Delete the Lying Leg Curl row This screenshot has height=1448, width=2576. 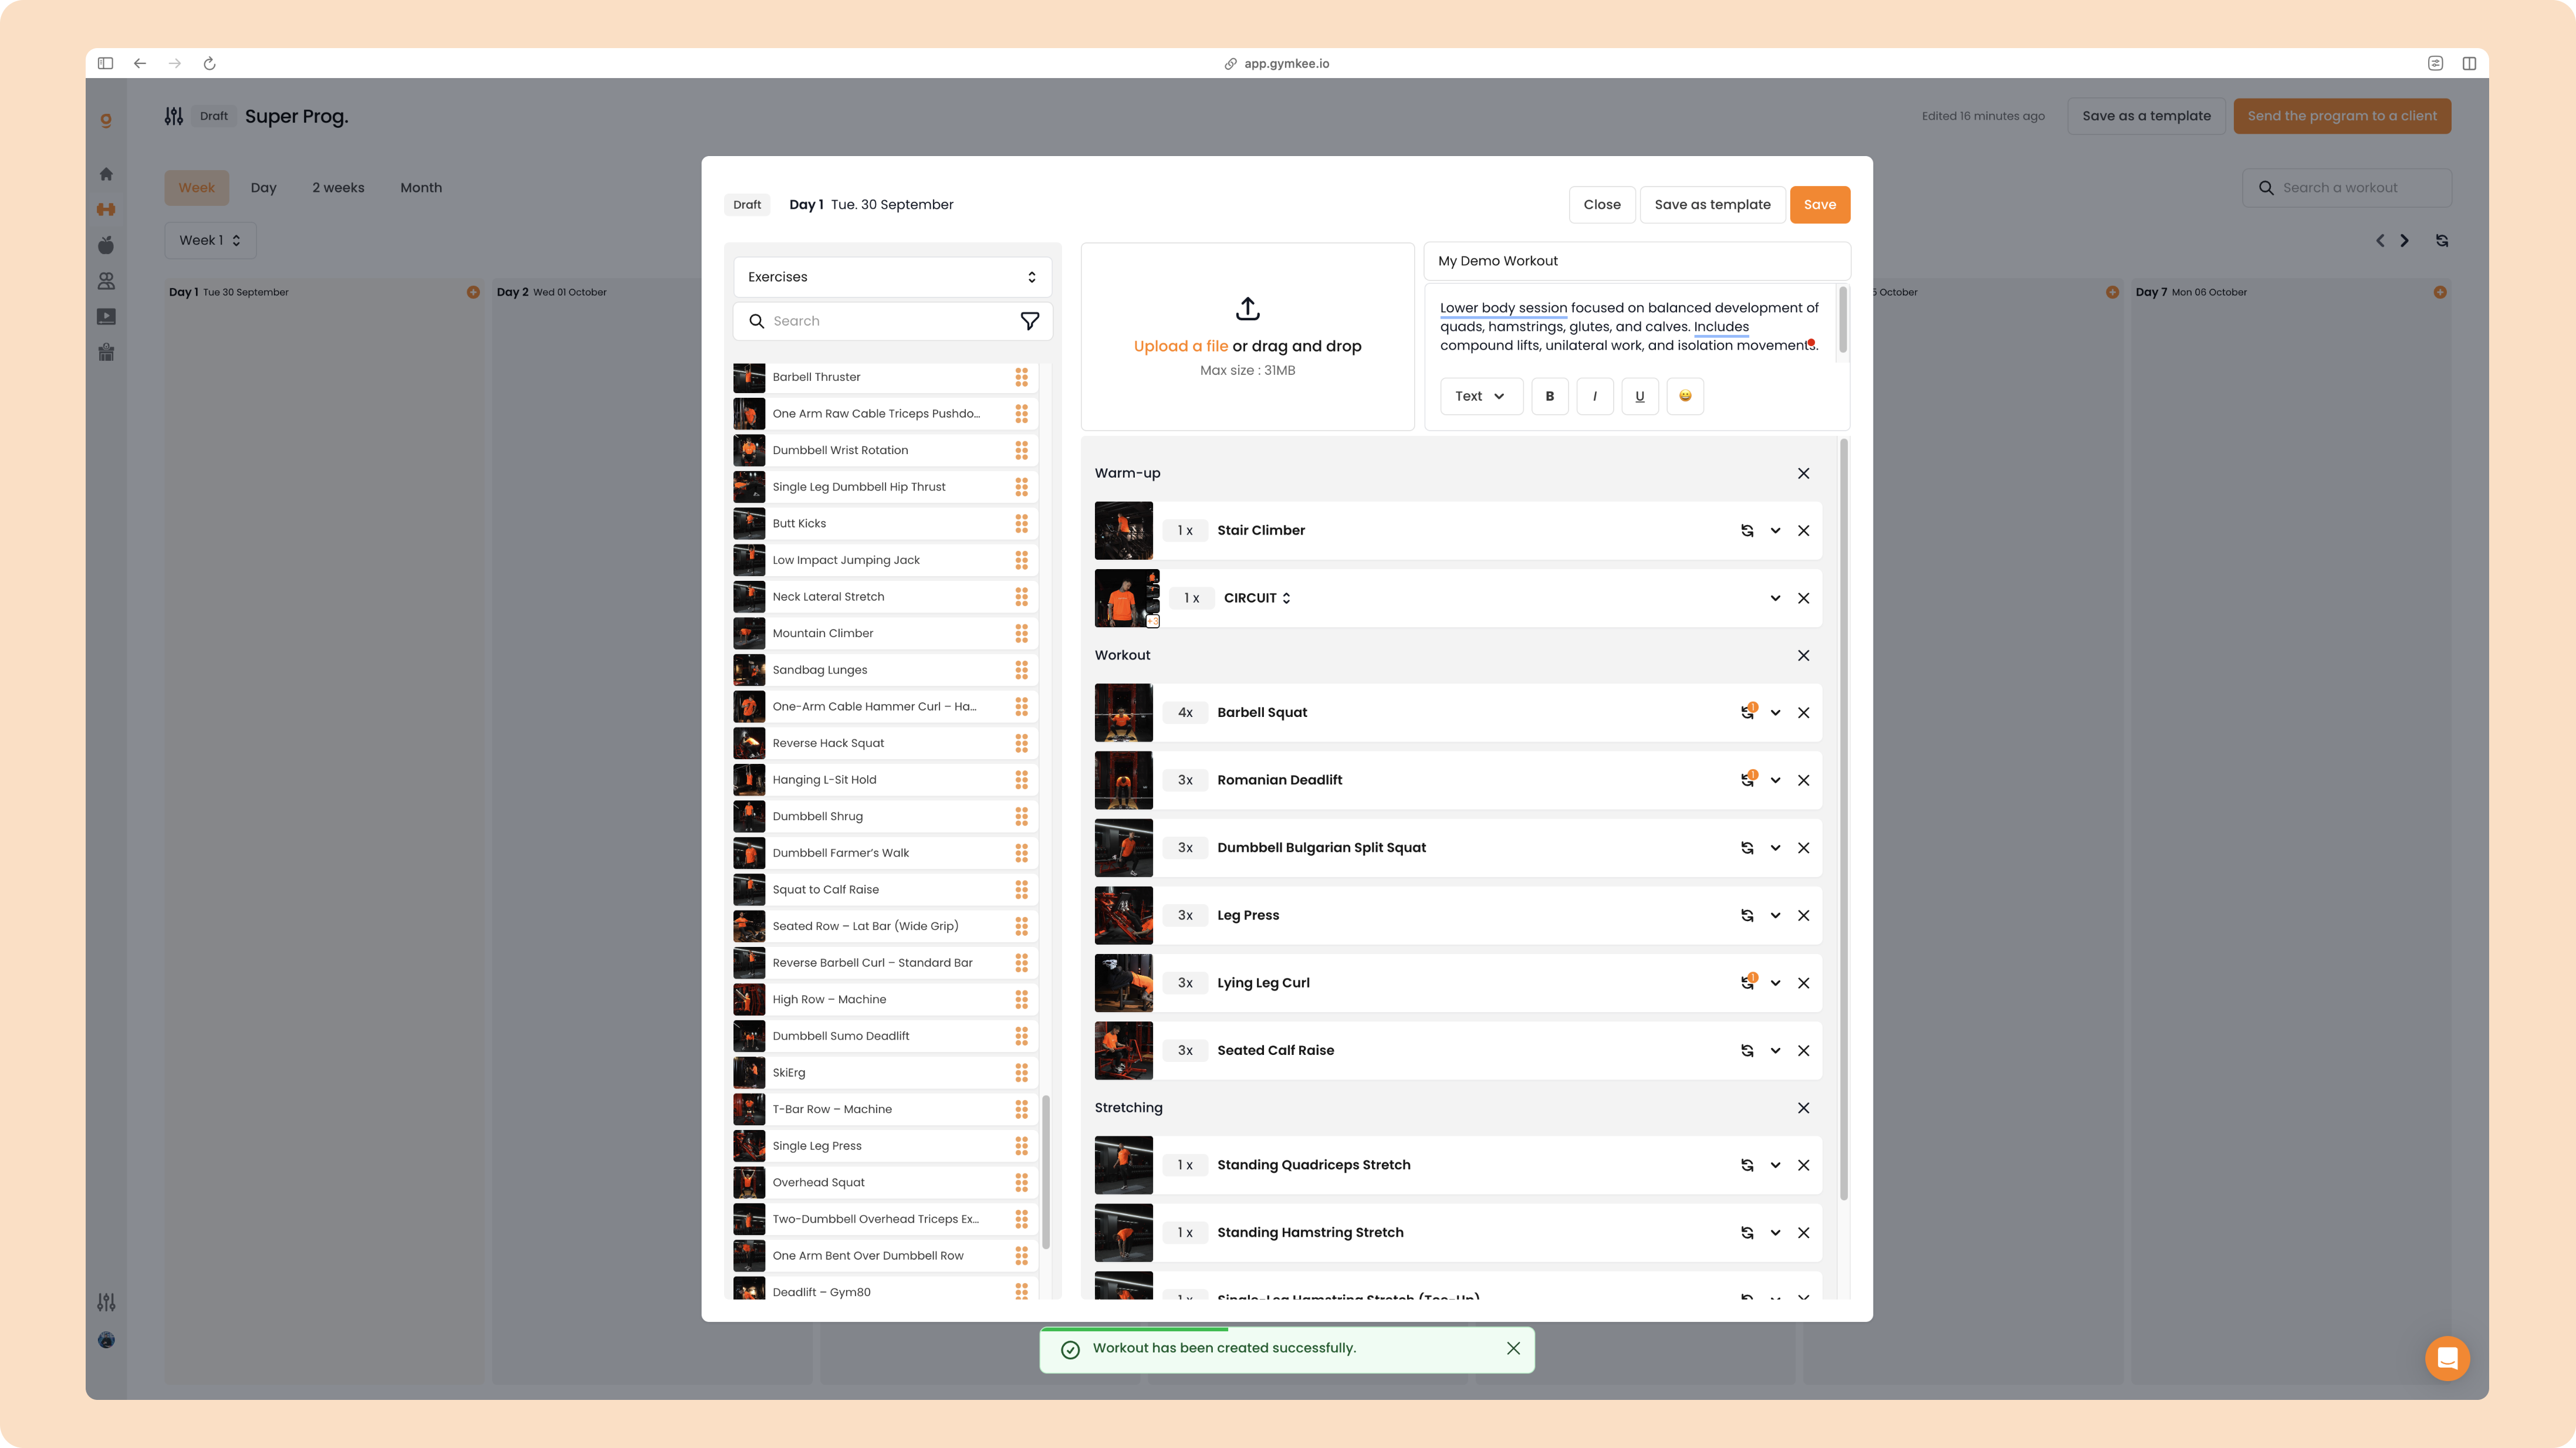click(x=1803, y=983)
